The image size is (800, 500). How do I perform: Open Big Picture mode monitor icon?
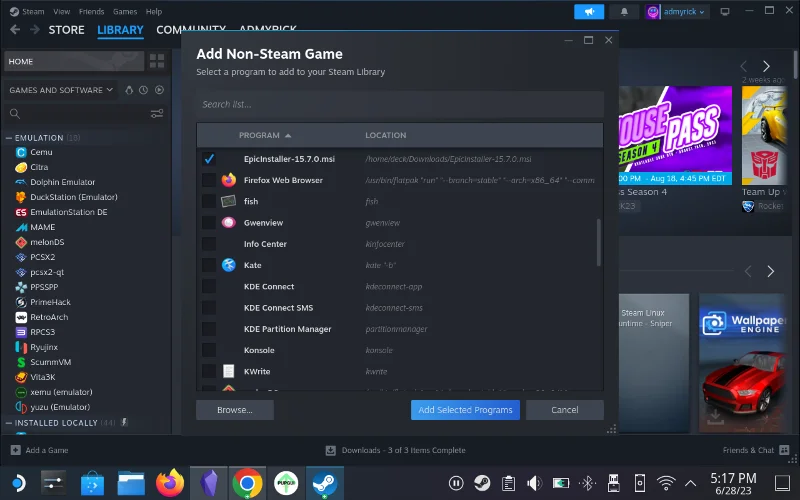click(x=724, y=11)
